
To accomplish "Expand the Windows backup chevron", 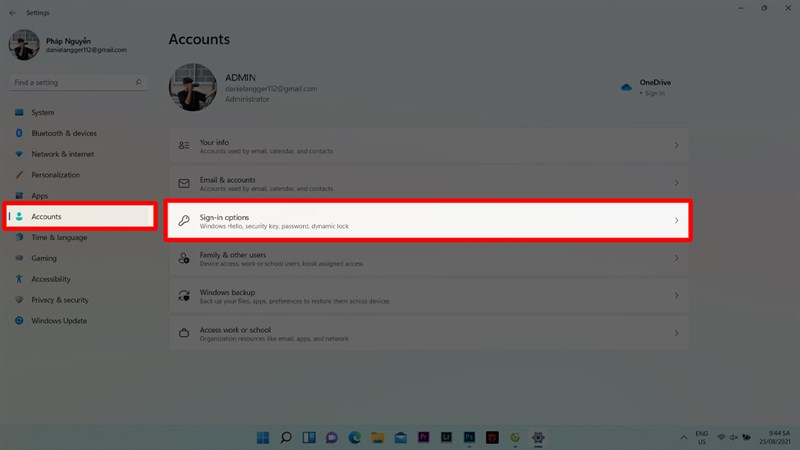I will click(x=676, y=295).
